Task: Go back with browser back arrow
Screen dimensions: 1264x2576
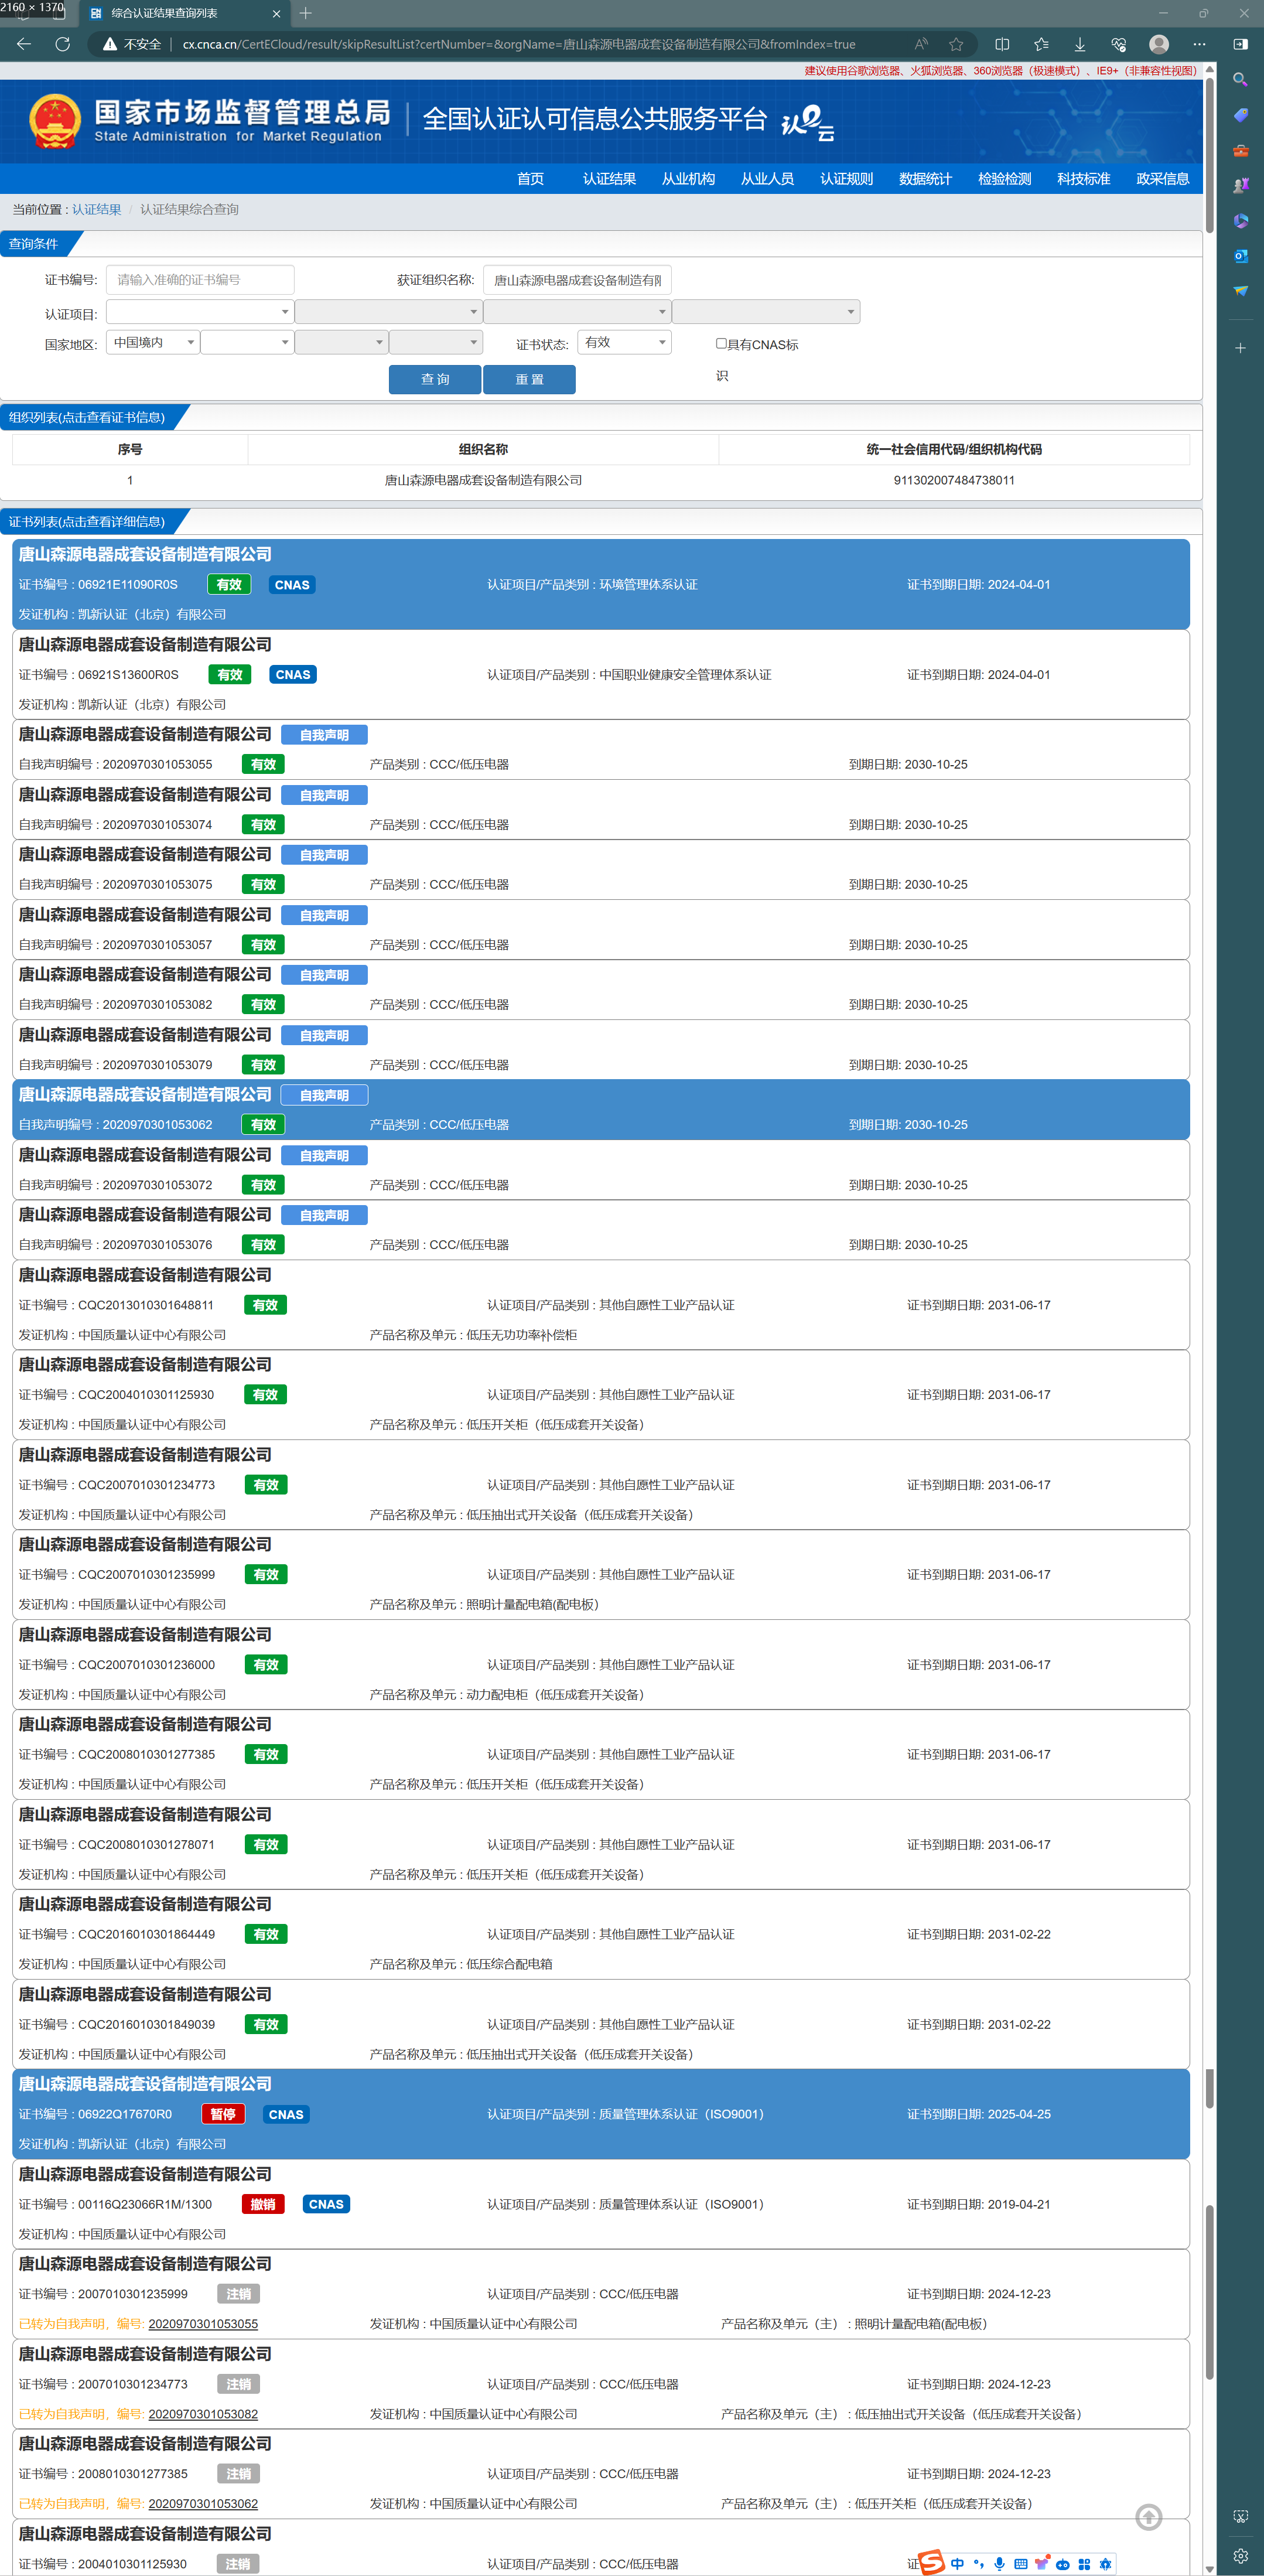Action: pyautogui.click(x=24, y=44)
